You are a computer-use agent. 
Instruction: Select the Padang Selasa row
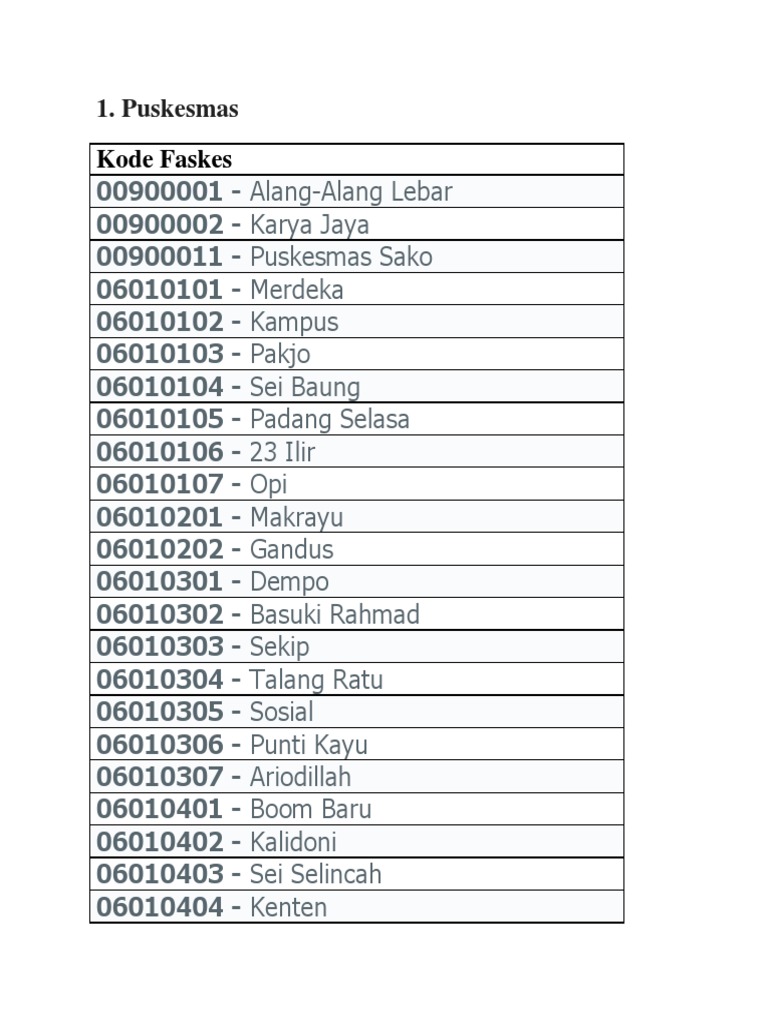tap(329, 419)
